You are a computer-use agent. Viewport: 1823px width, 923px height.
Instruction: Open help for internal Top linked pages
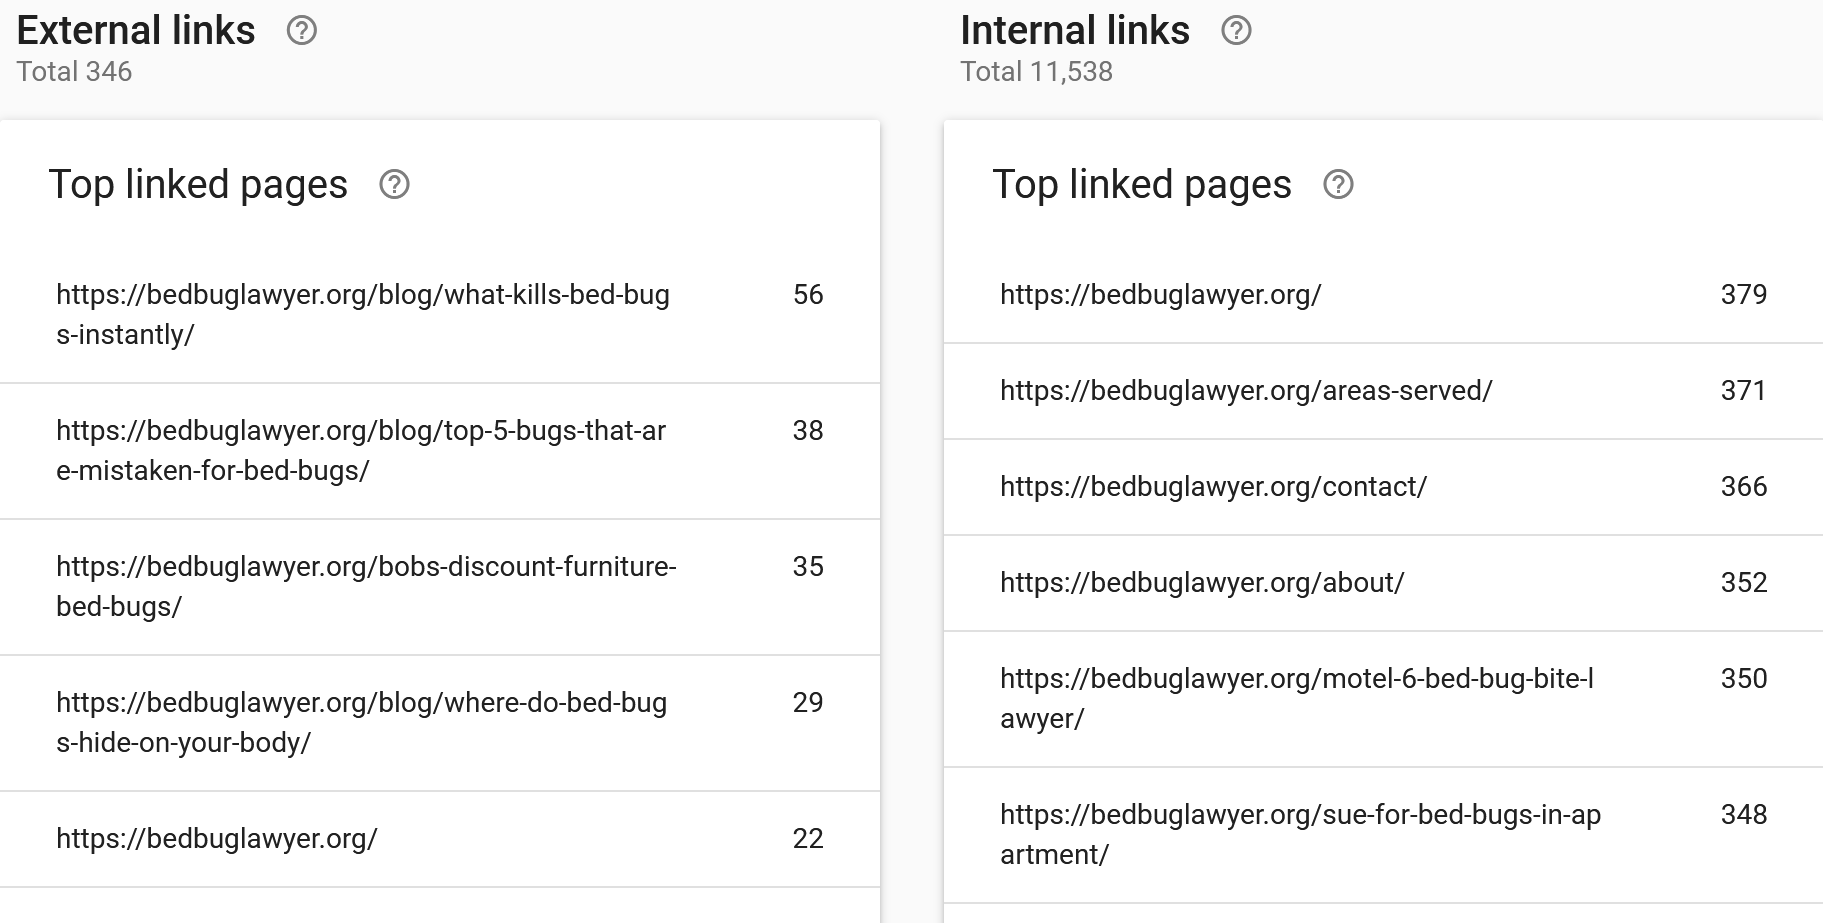pyautogui.click(x=1338, y=185)
